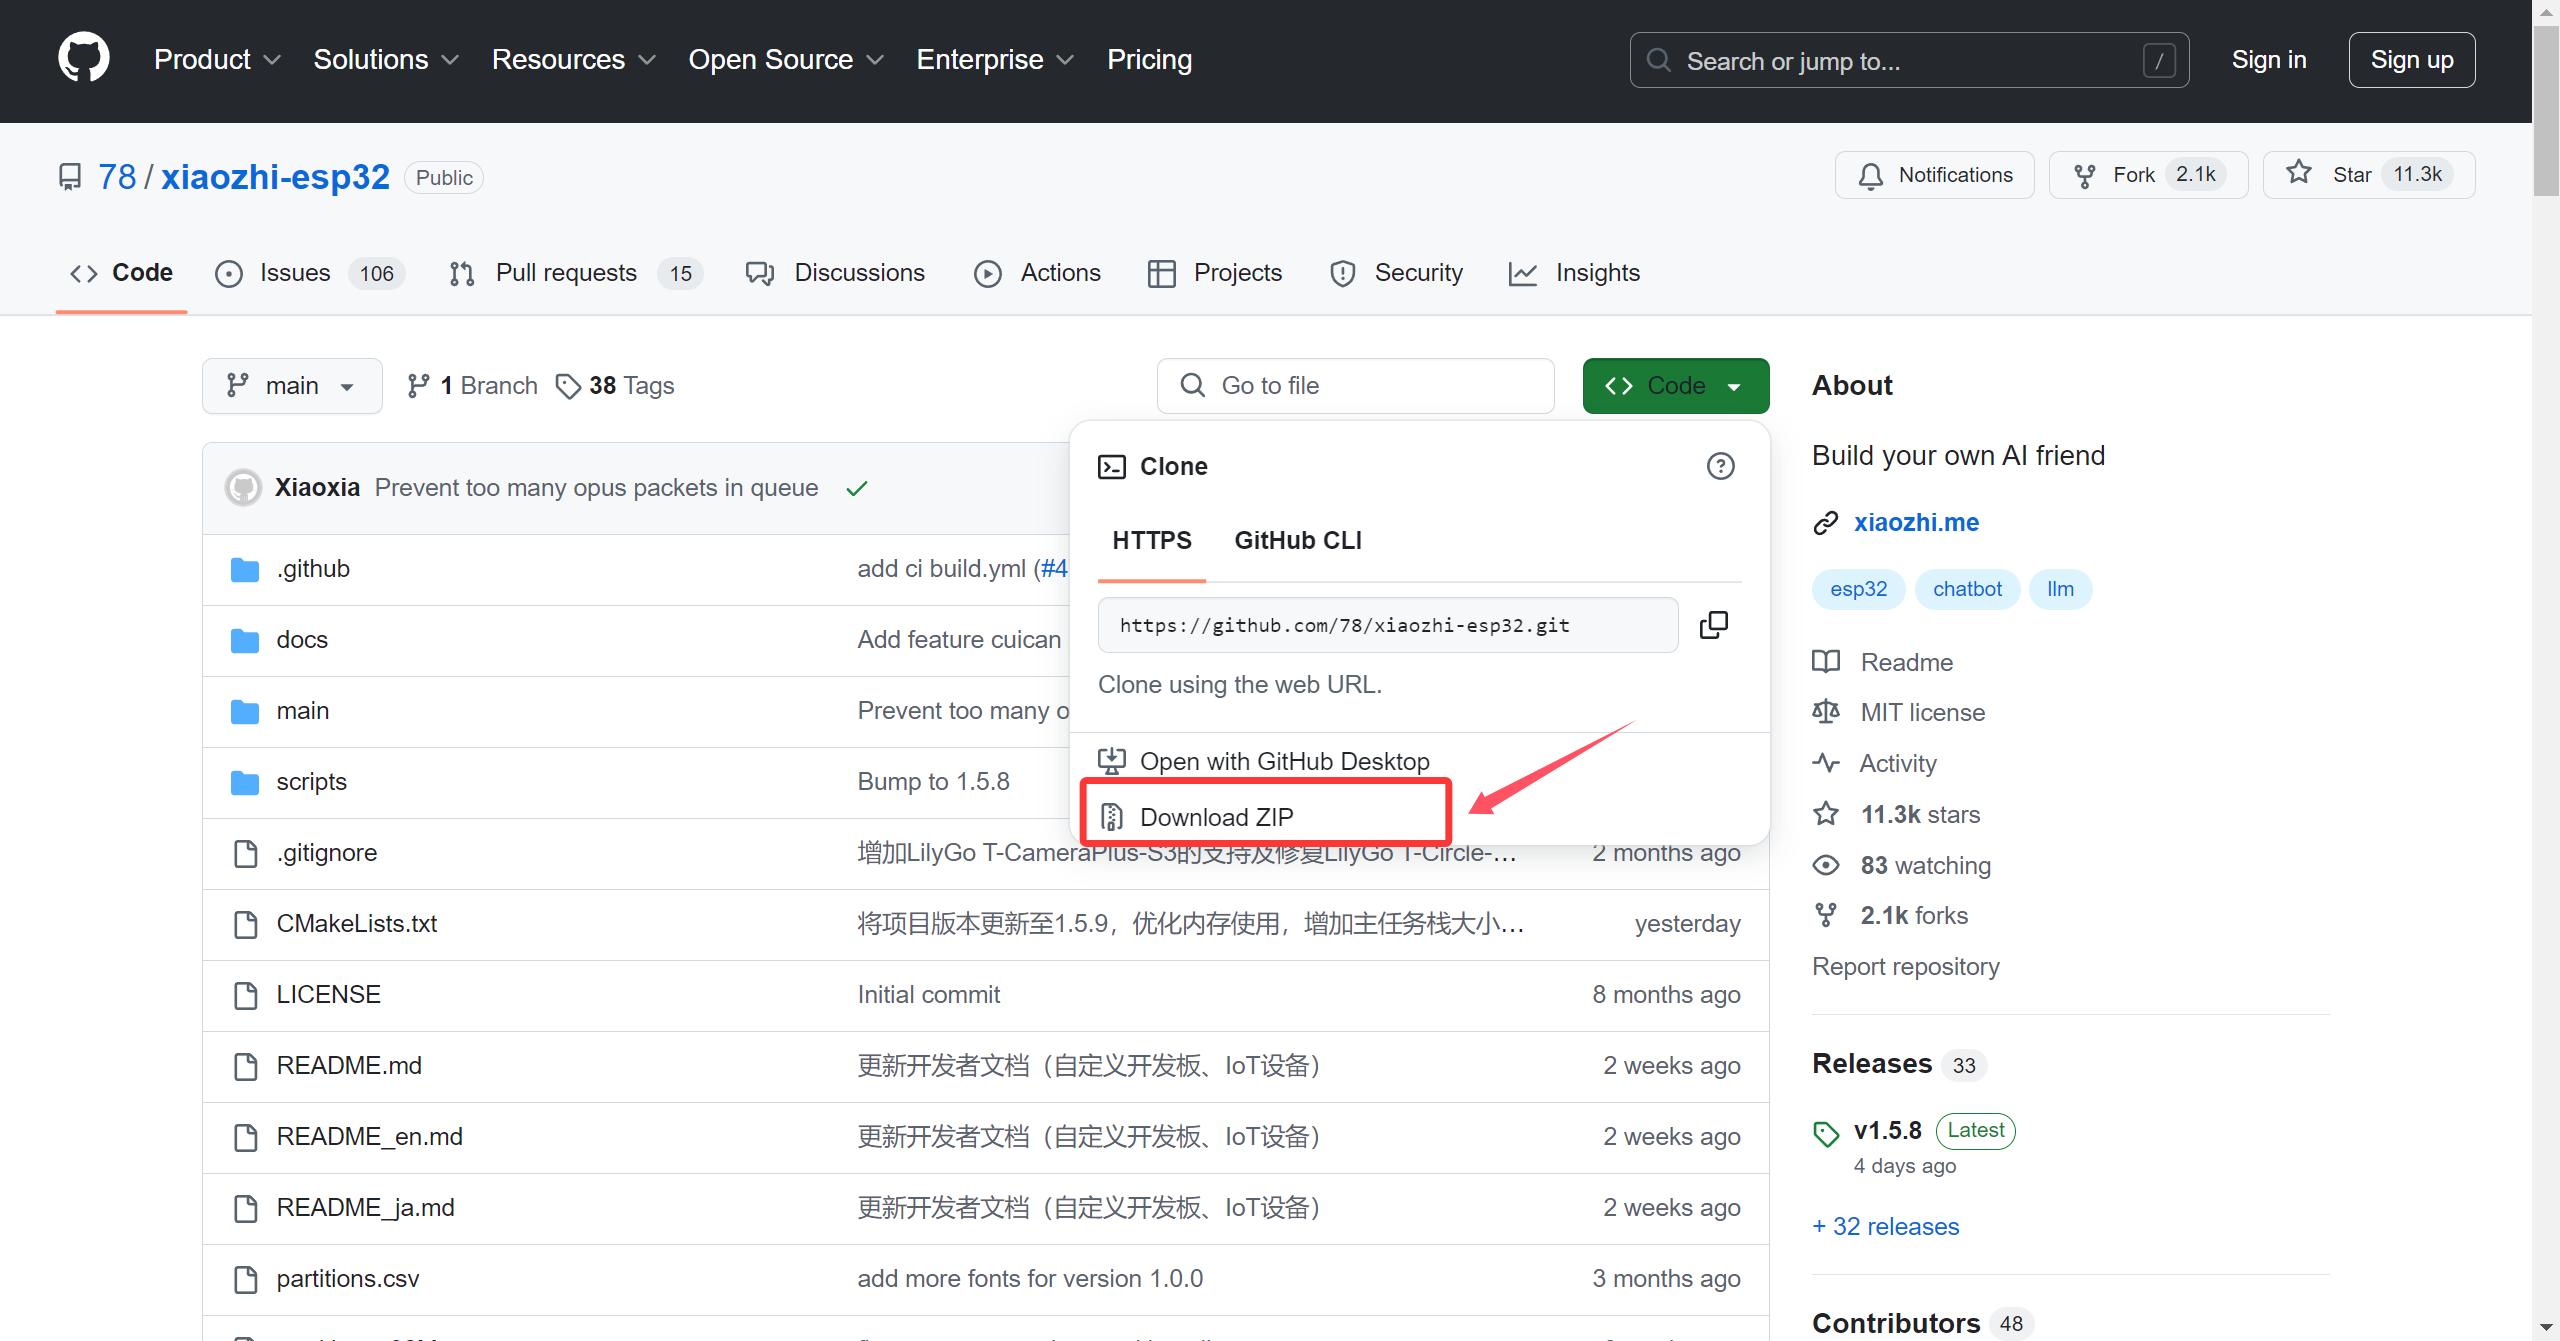Open the Report repository link
This screenshot has height=1341, width=2560.
point(1906,967)
